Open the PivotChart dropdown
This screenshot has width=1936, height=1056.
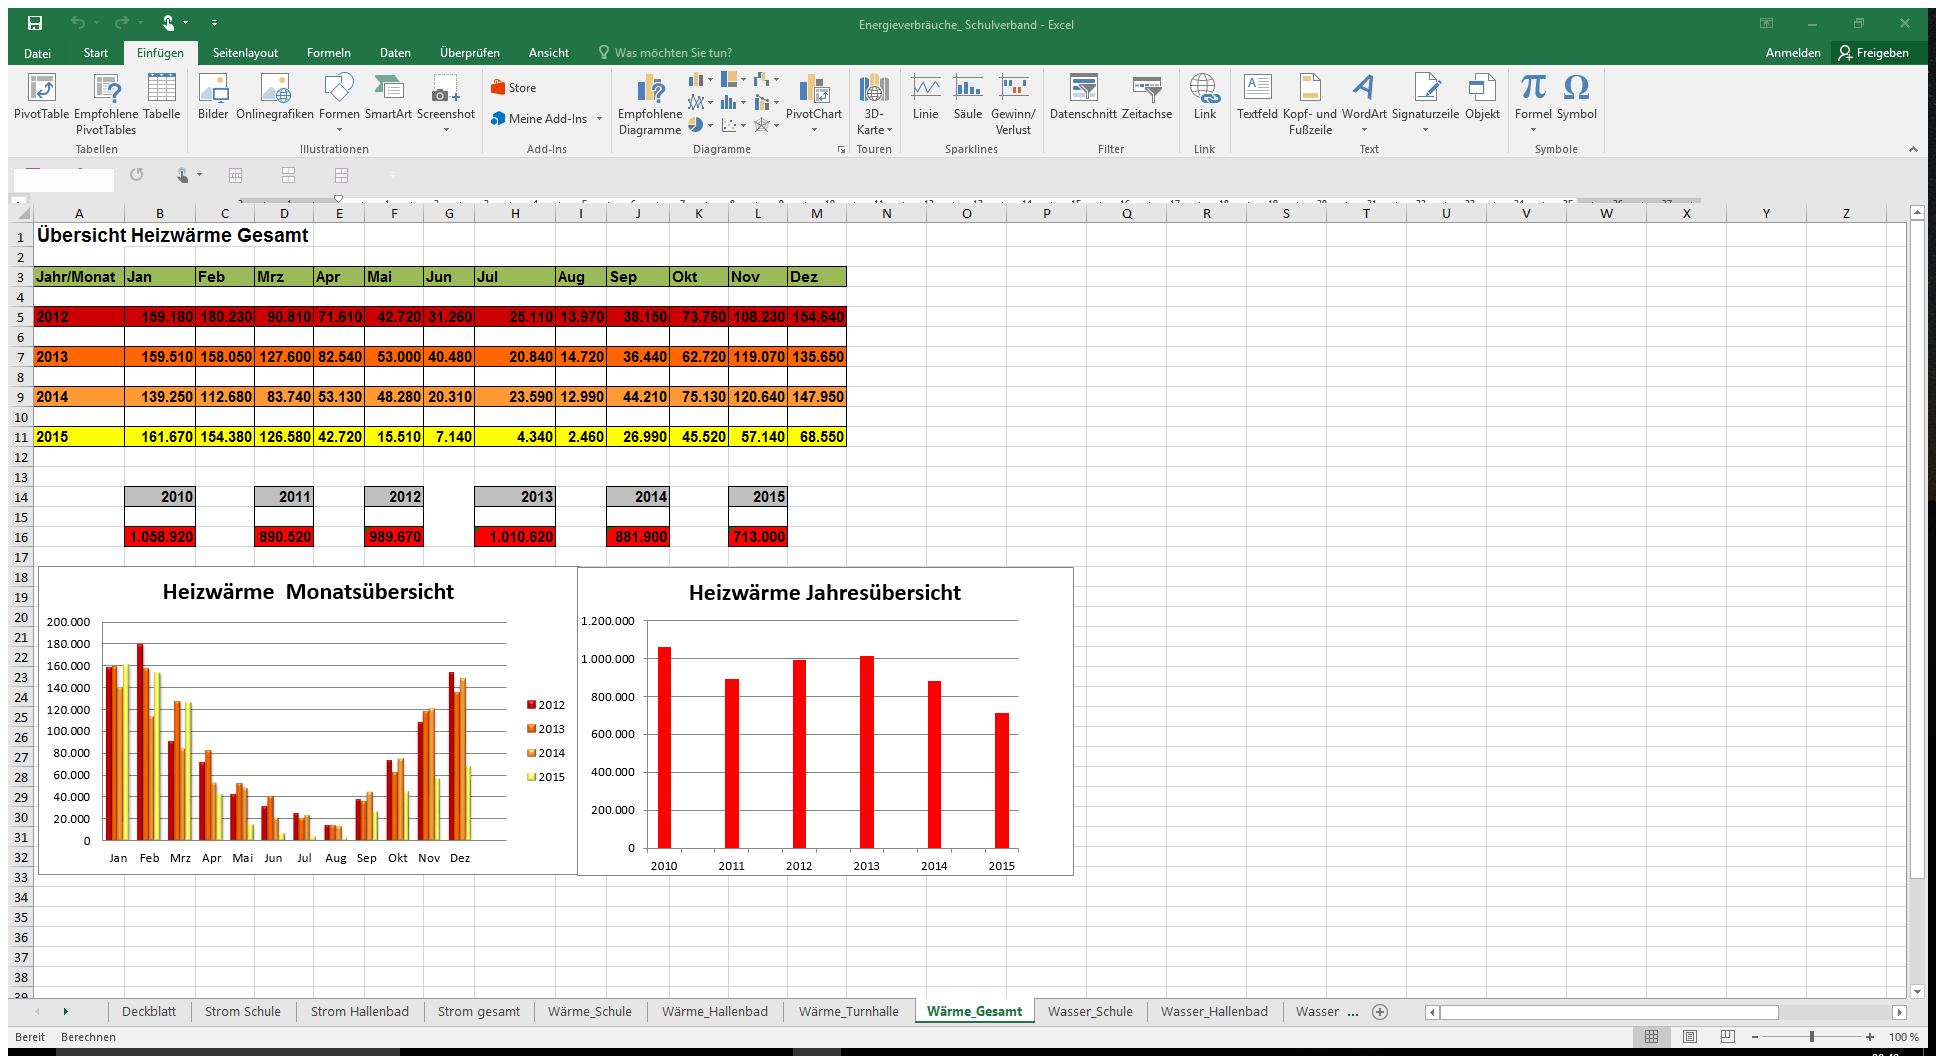coord(814,129)
